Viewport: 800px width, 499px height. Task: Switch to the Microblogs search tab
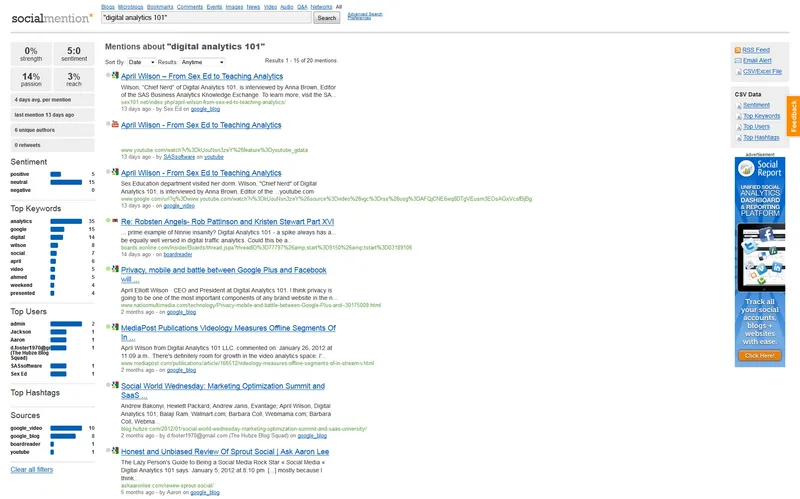coord(131,7)
